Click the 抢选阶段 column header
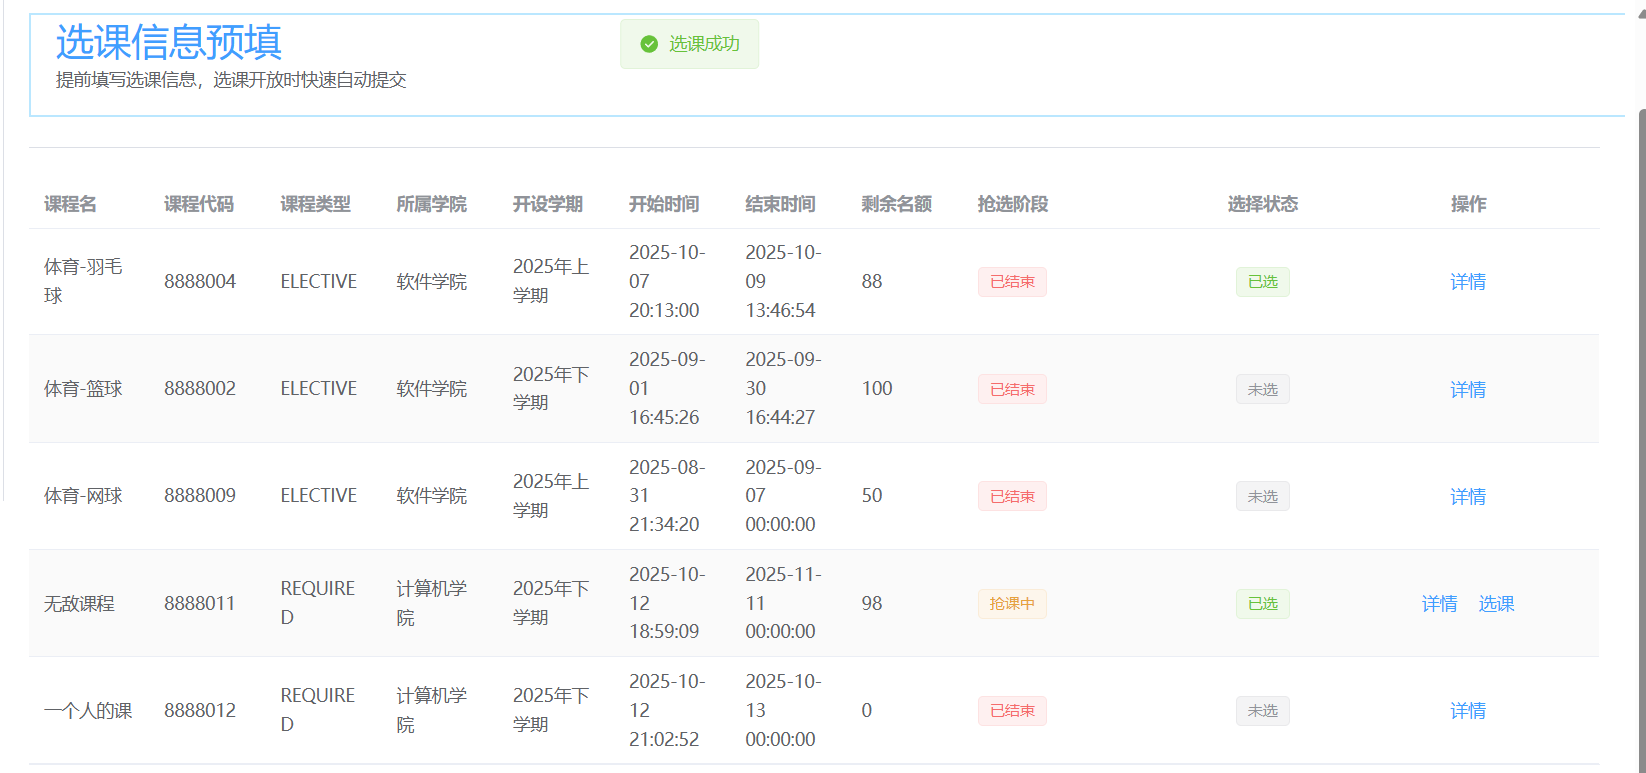 (1012, 204)
